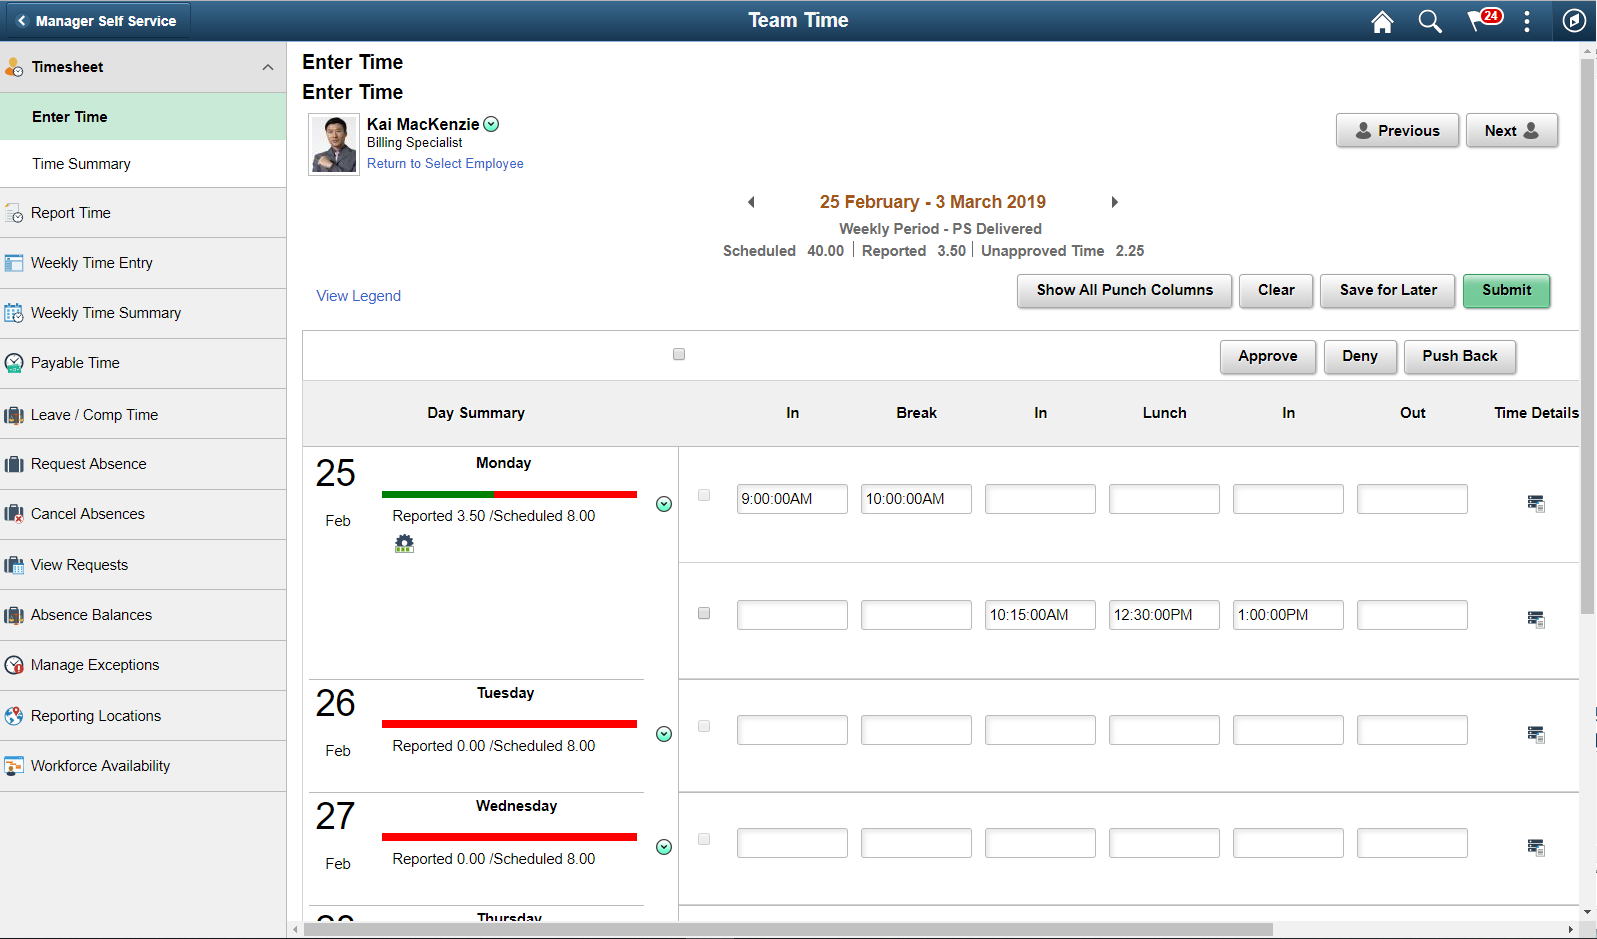Open Time Details for Monday second row
The height and width of the screenshot is (939, 1597).
coord(1536,619)
